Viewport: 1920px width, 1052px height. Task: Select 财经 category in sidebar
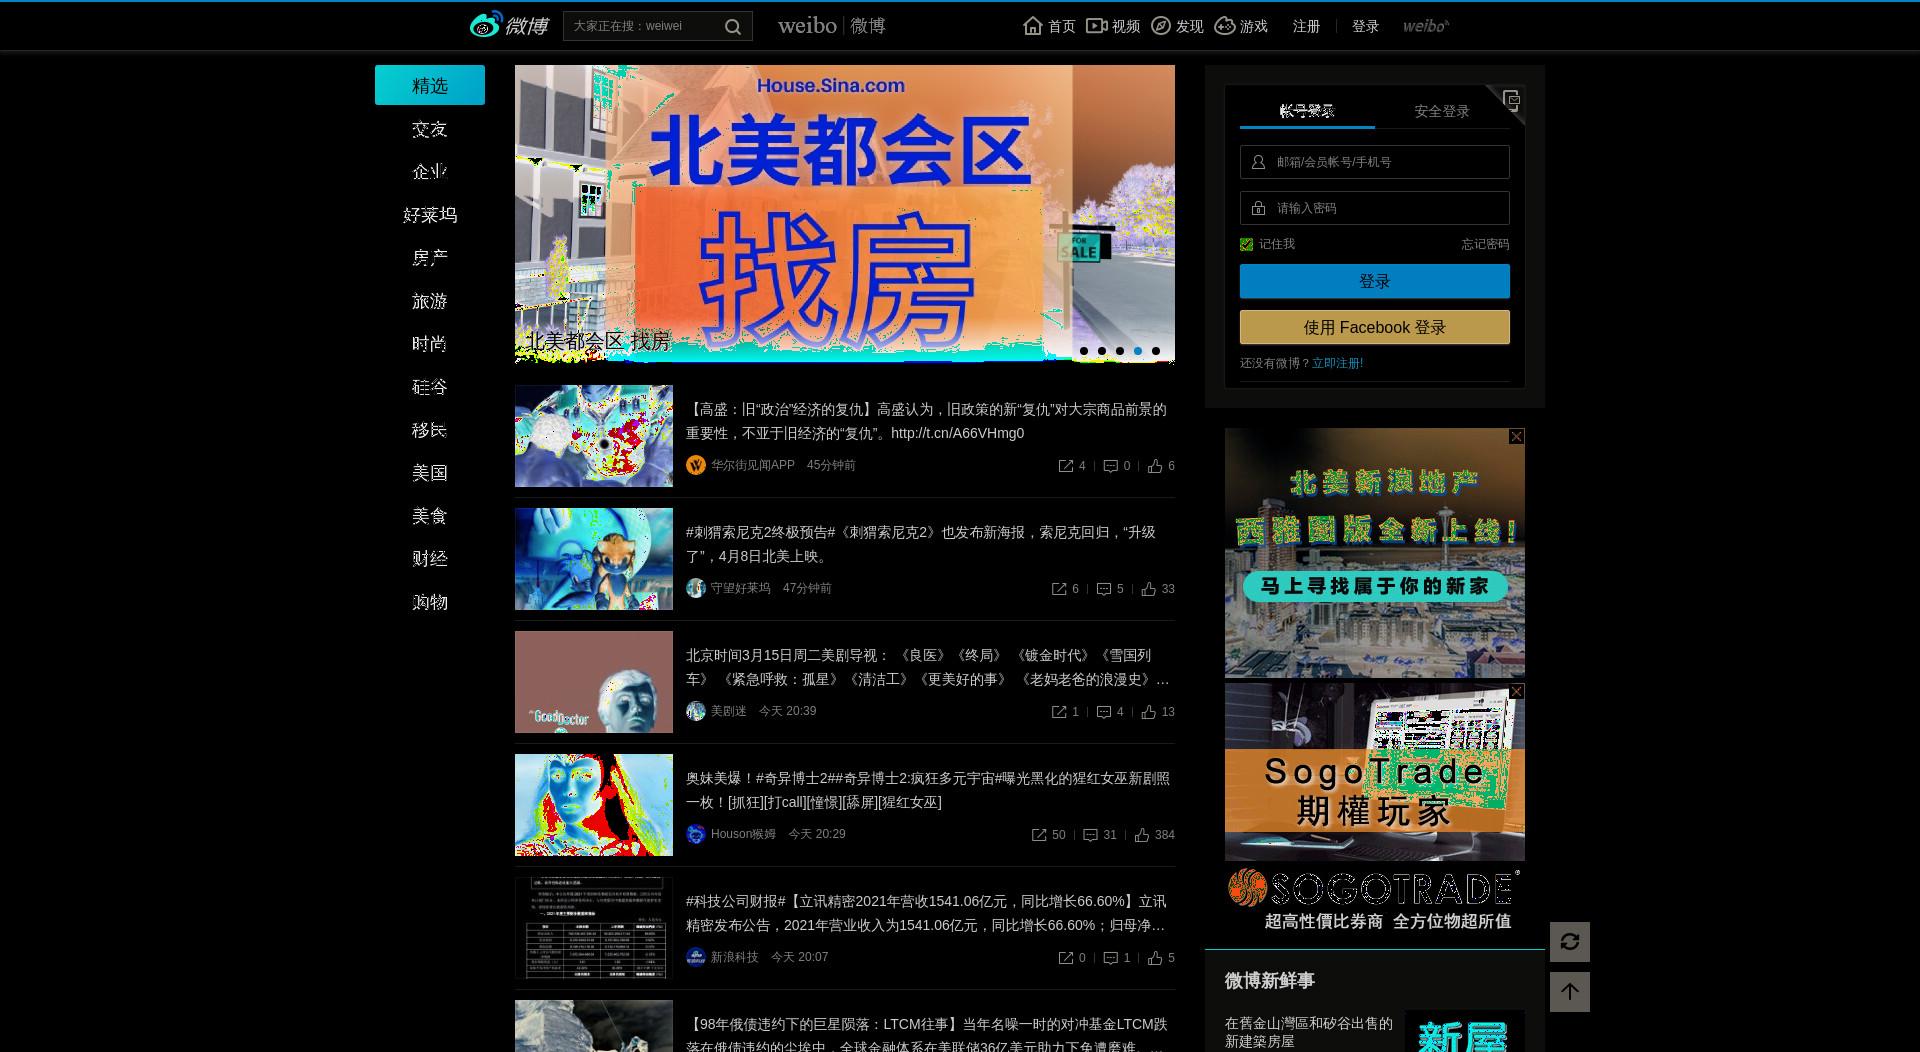point(430,559)
